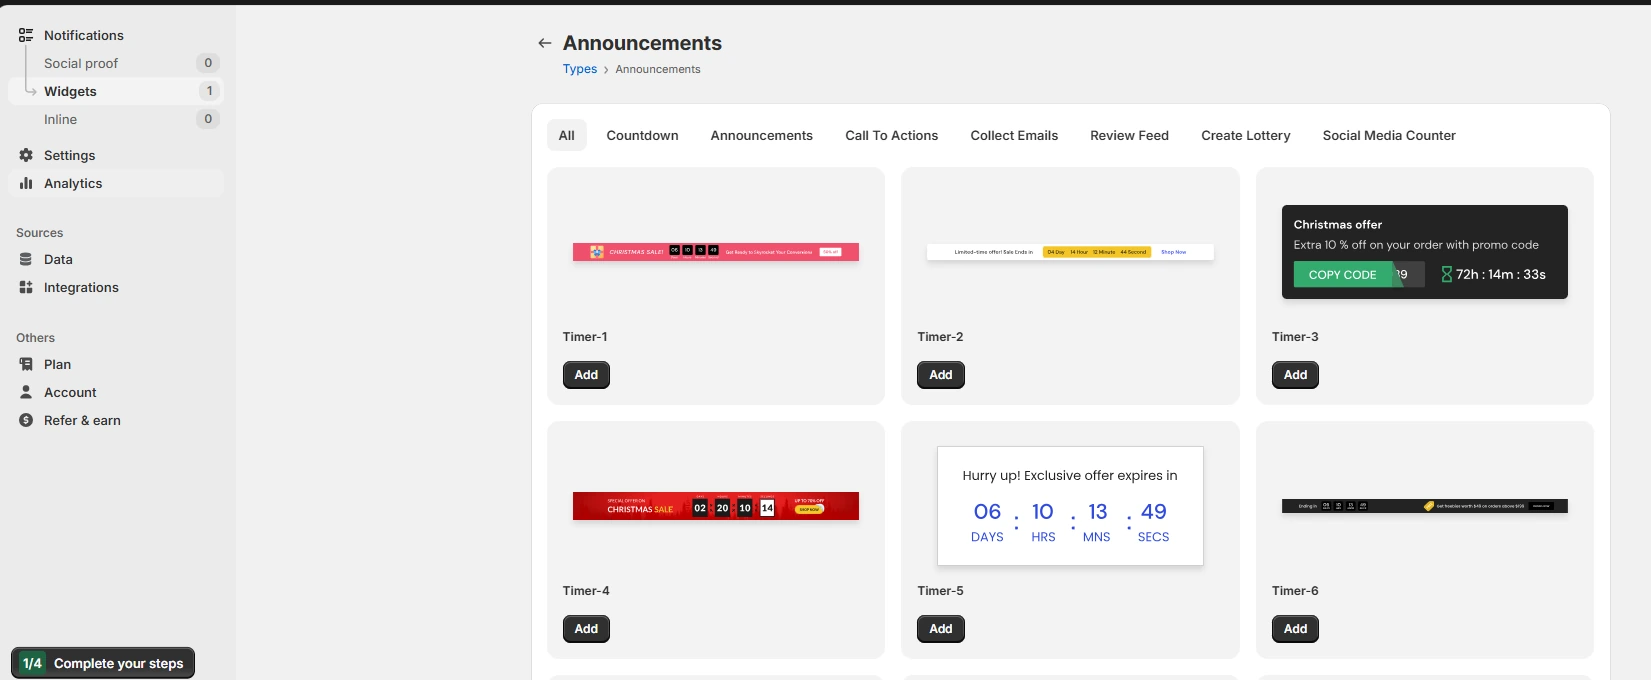The width and height of the screenshot is (1651, 680).
Task: Open Social proof in the sidebar
Action: [81, 63]
